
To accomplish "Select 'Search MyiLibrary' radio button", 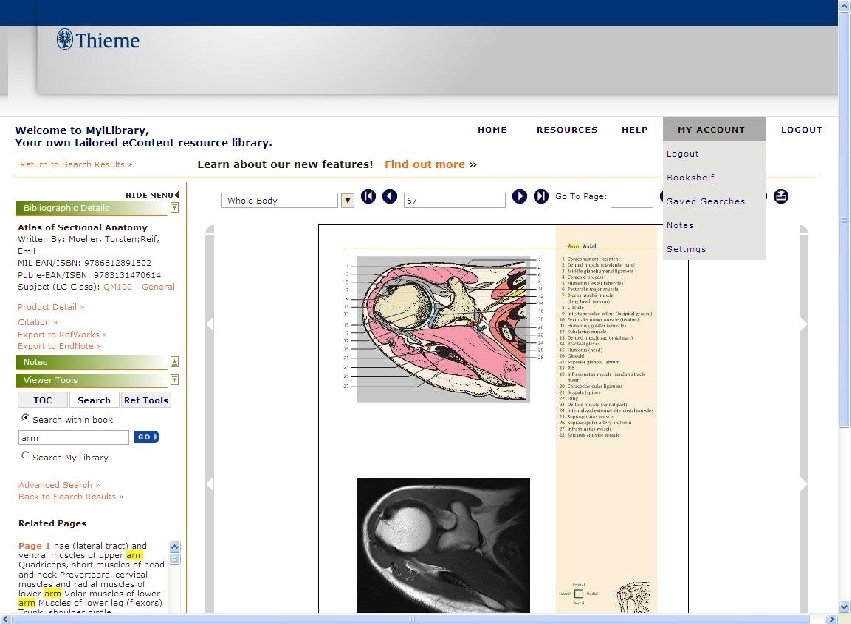I will (x=25, y=455).
